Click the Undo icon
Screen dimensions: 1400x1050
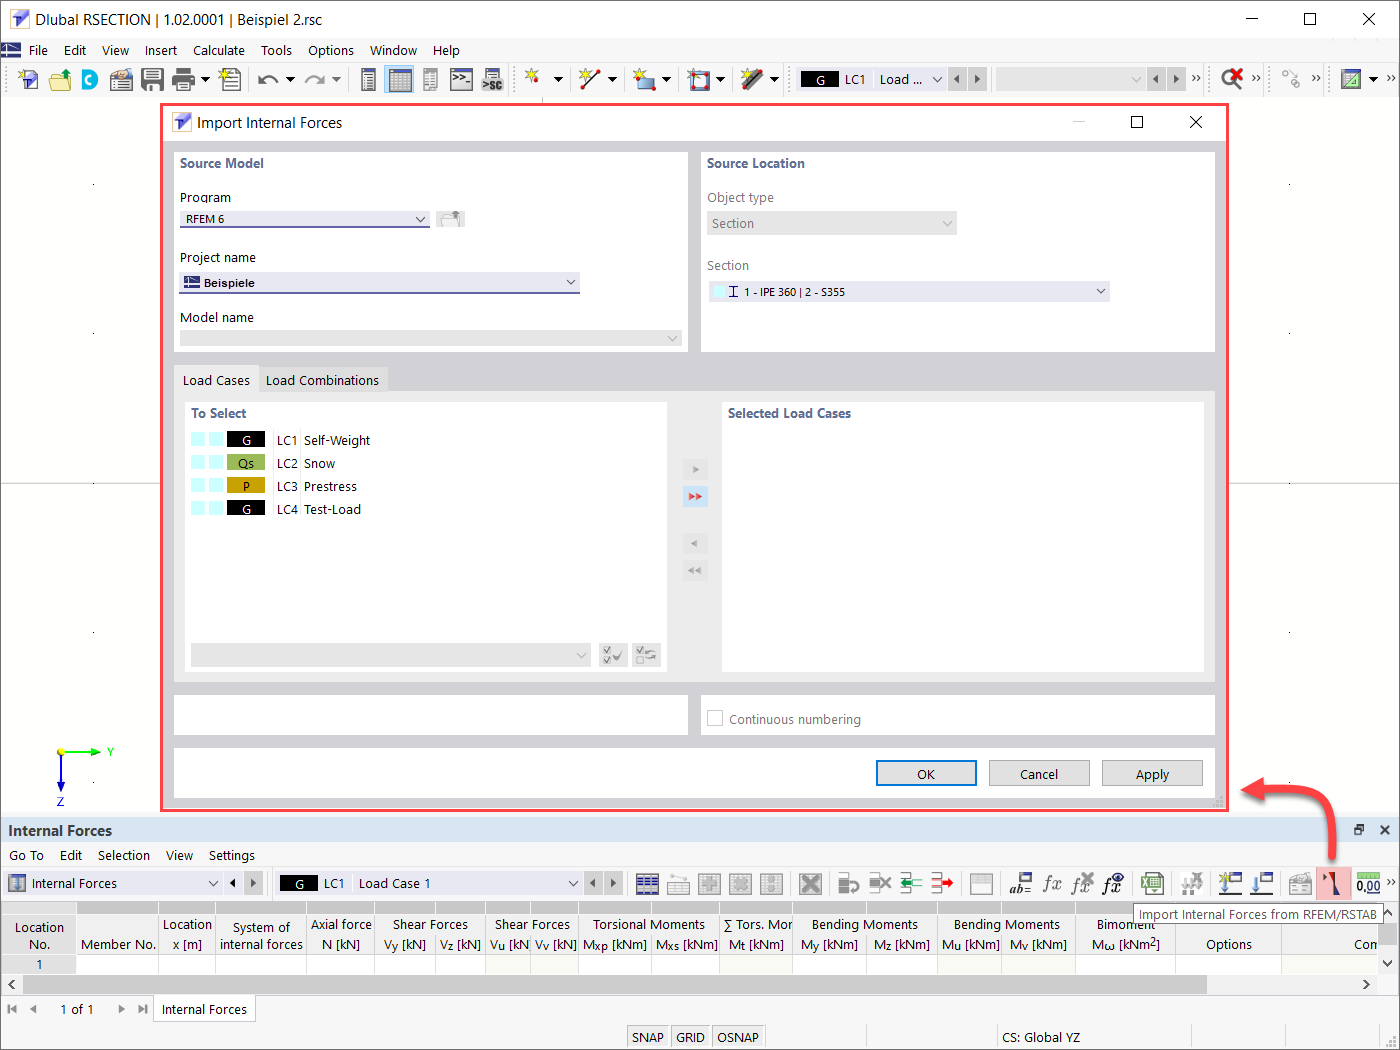[268, 78]
